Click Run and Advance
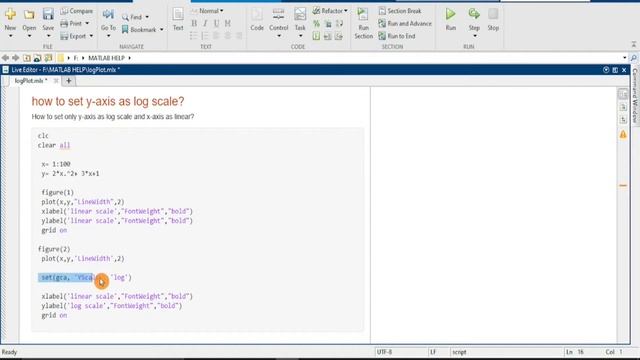 [x=405, y=24]
